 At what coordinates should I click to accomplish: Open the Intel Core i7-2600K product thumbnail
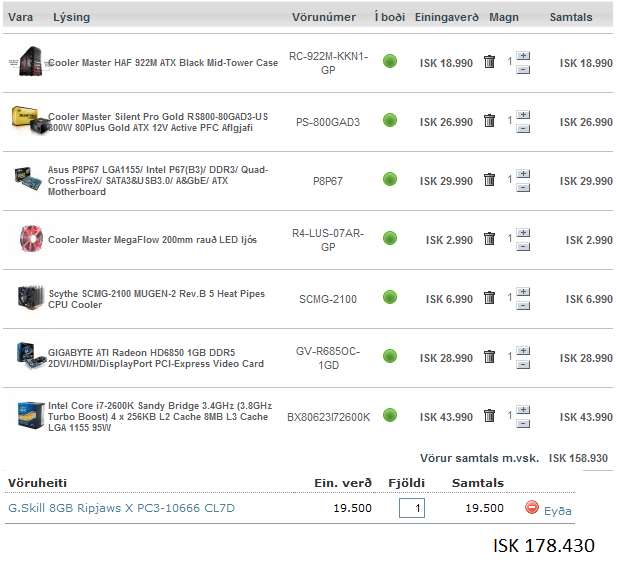[x=27, y=416]
